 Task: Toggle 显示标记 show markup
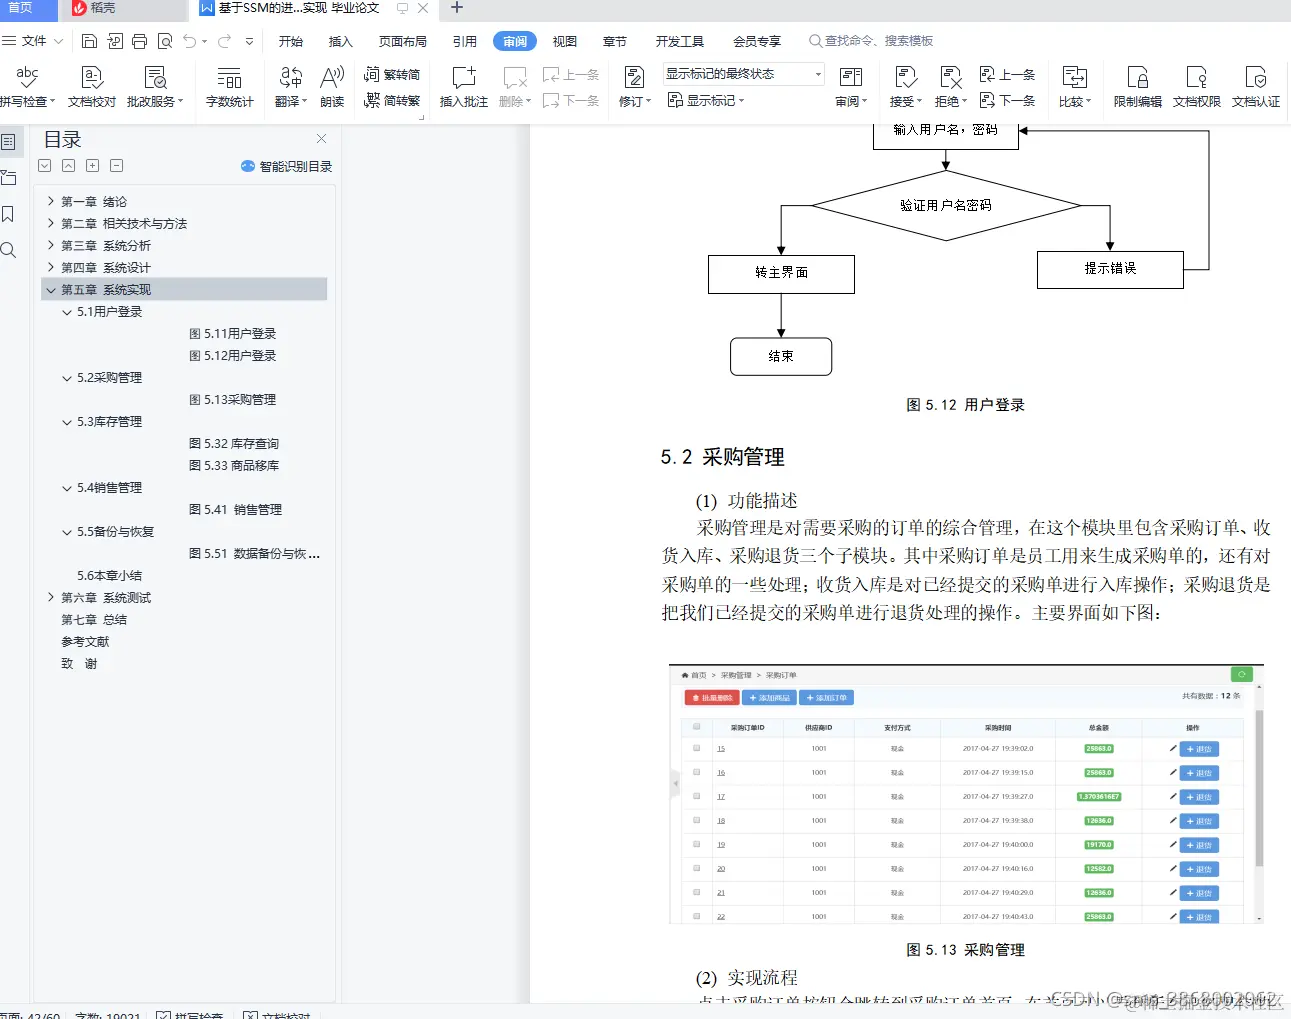(x=705, y=100)
